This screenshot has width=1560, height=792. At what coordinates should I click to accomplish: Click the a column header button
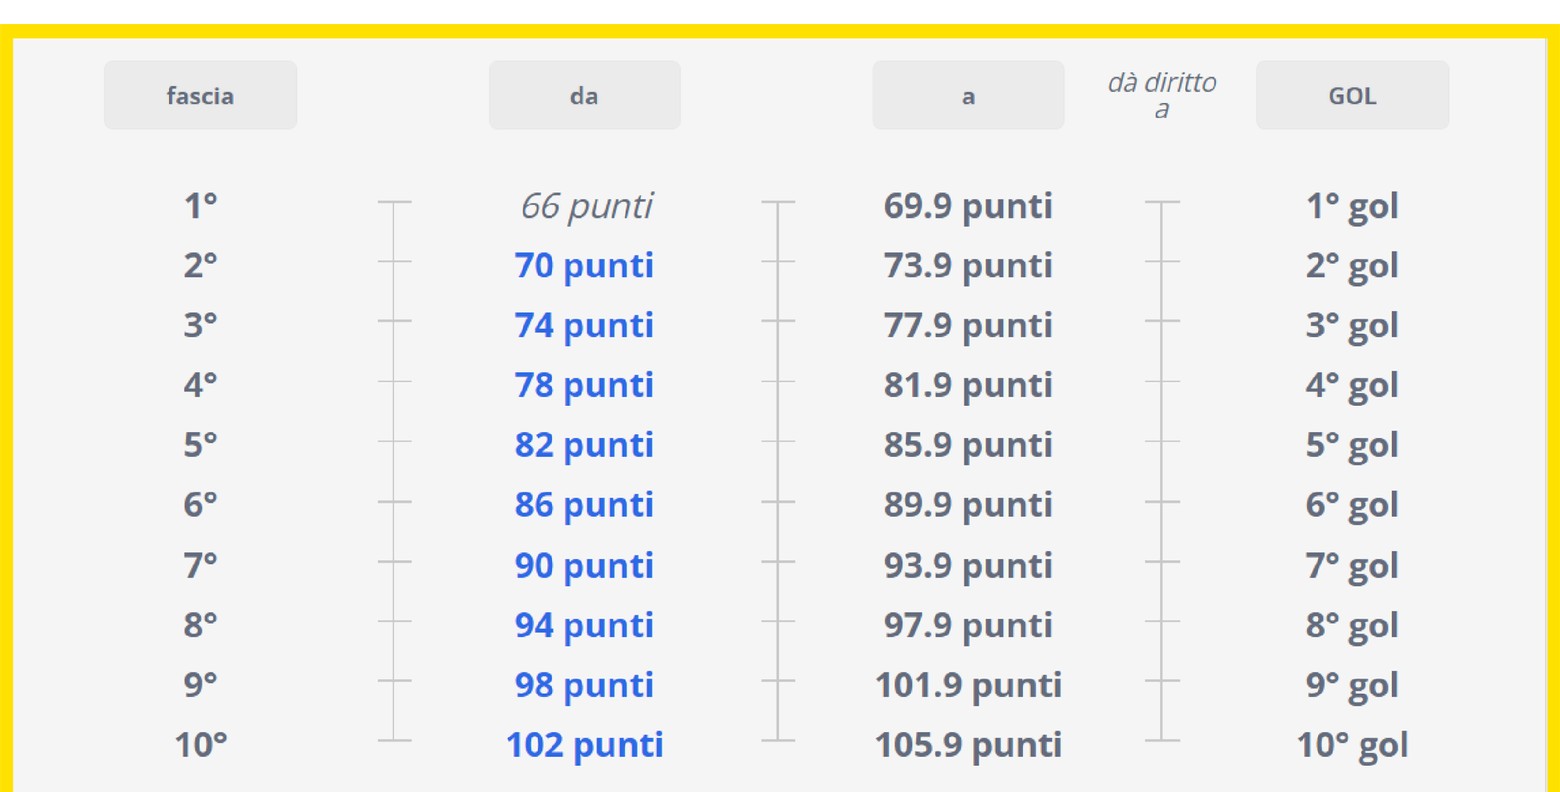[968, 95]
